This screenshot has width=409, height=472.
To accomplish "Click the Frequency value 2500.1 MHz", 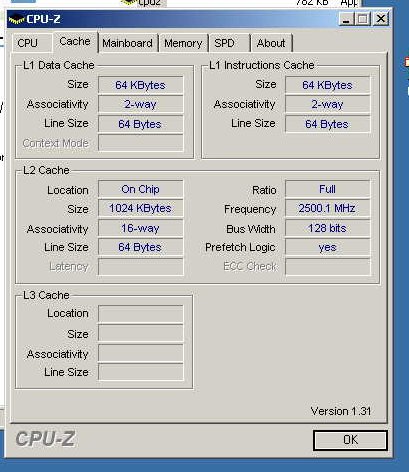I will click(x=327, y=208).
